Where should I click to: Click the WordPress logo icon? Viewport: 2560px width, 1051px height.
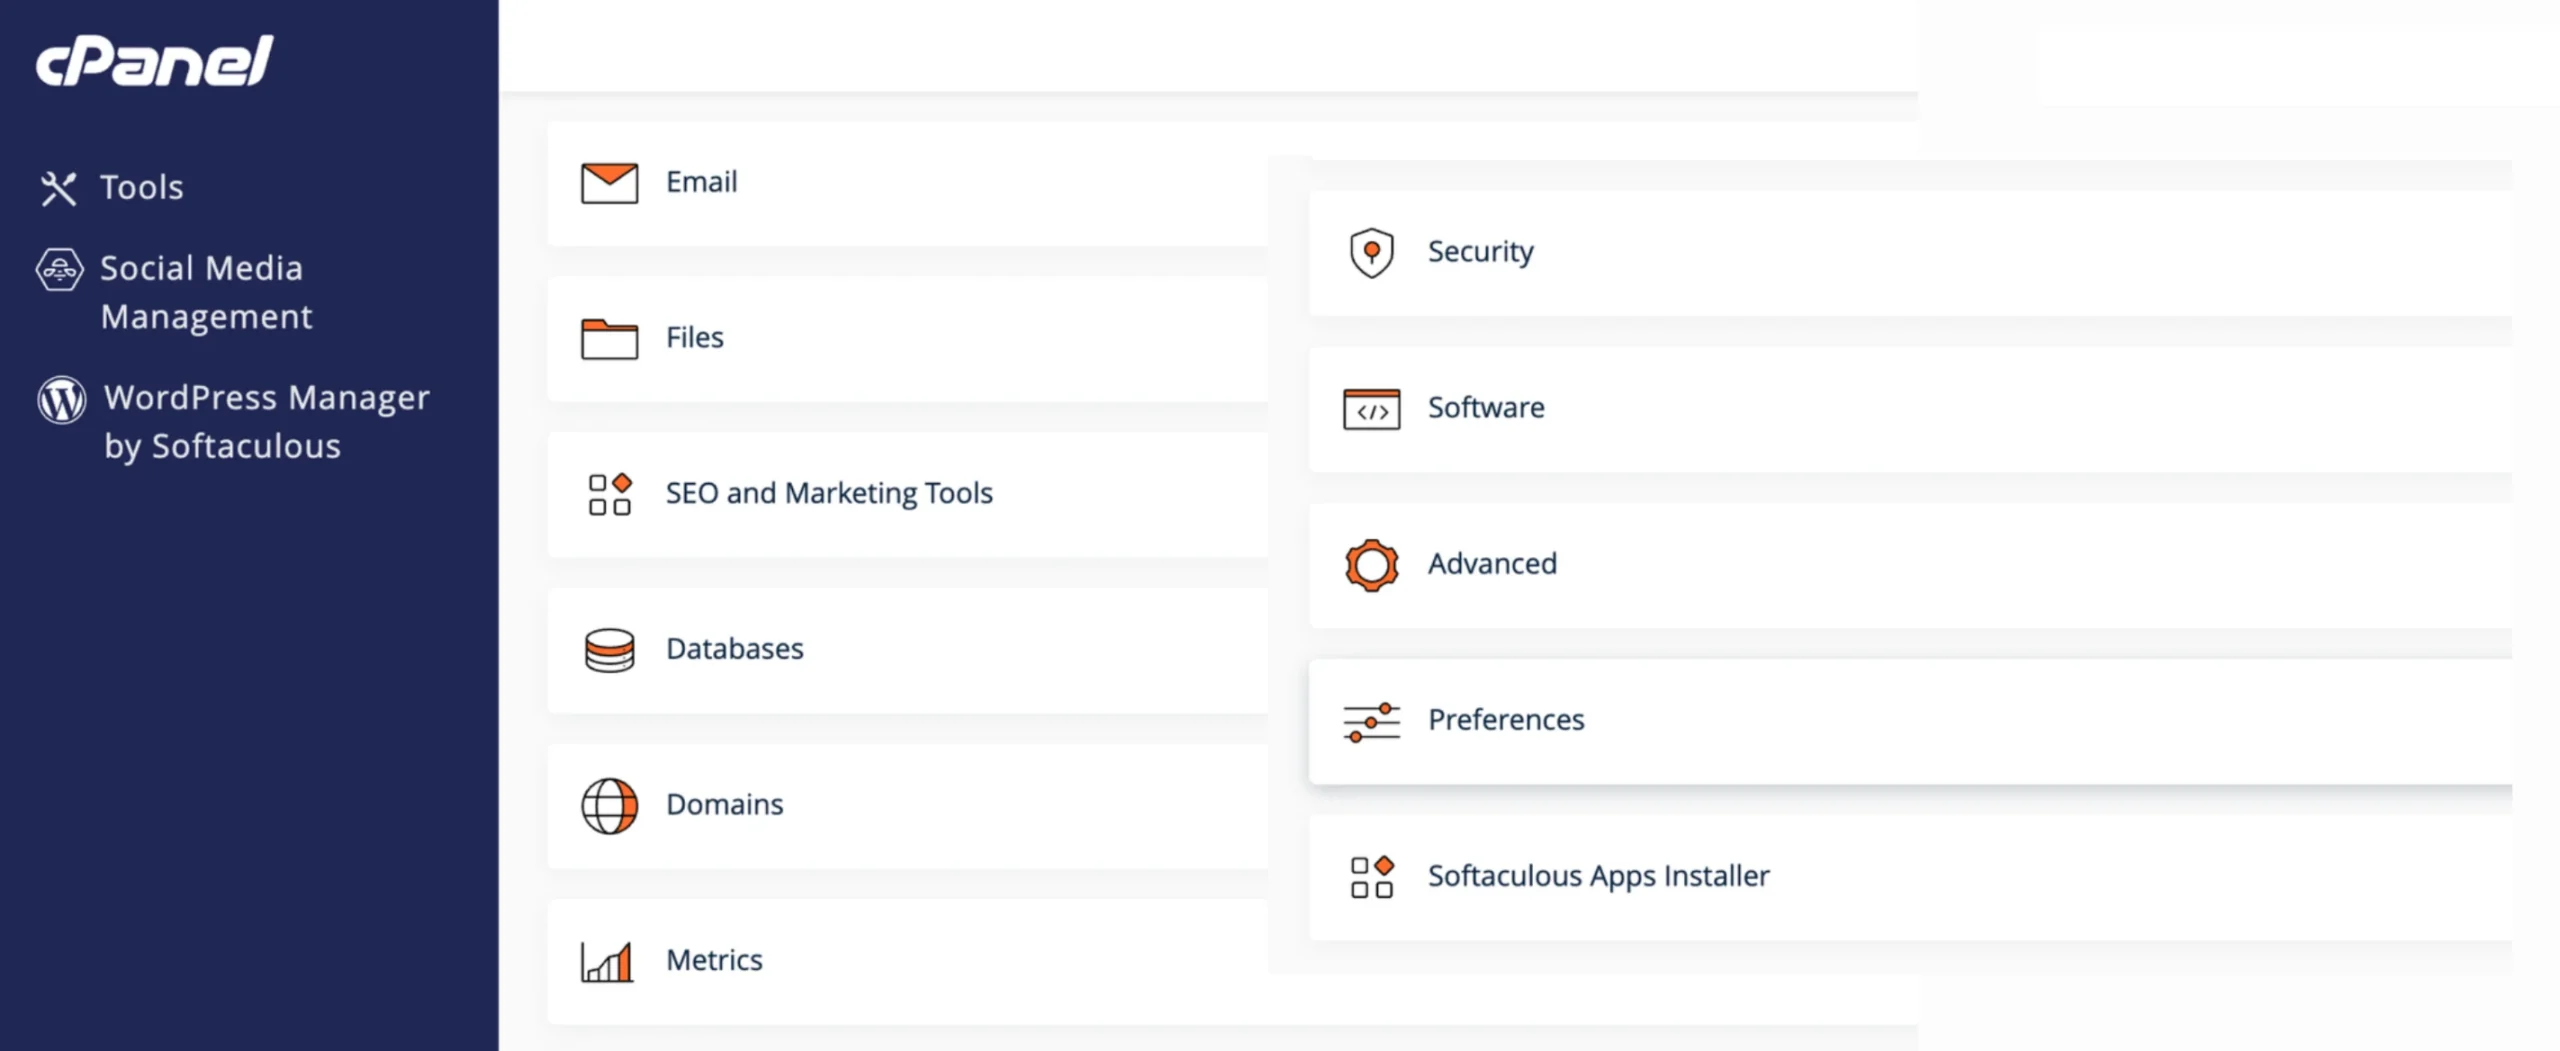click(x=62, y=400)
